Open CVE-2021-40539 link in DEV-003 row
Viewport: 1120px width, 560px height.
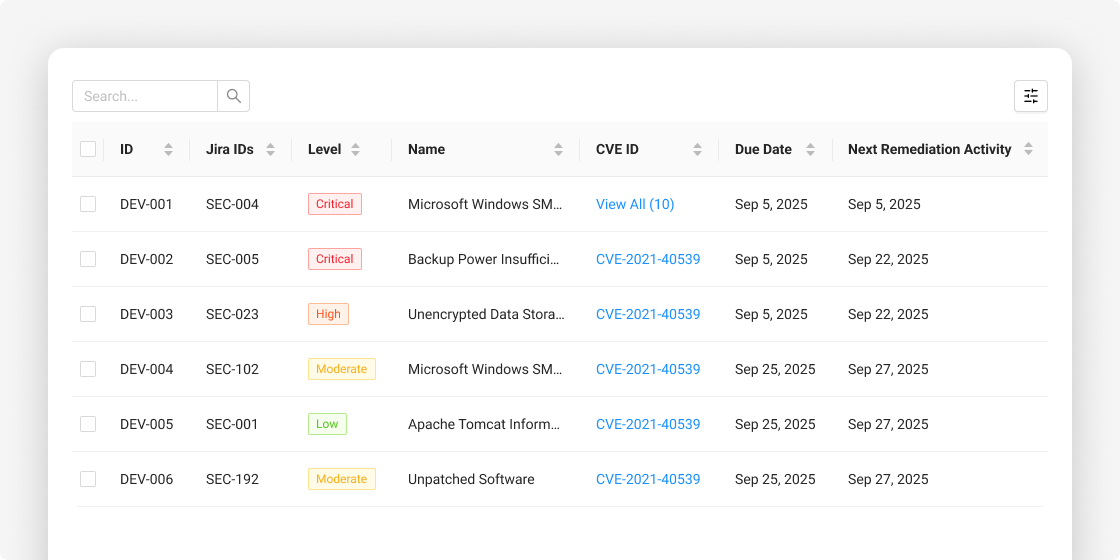[648, 314]
